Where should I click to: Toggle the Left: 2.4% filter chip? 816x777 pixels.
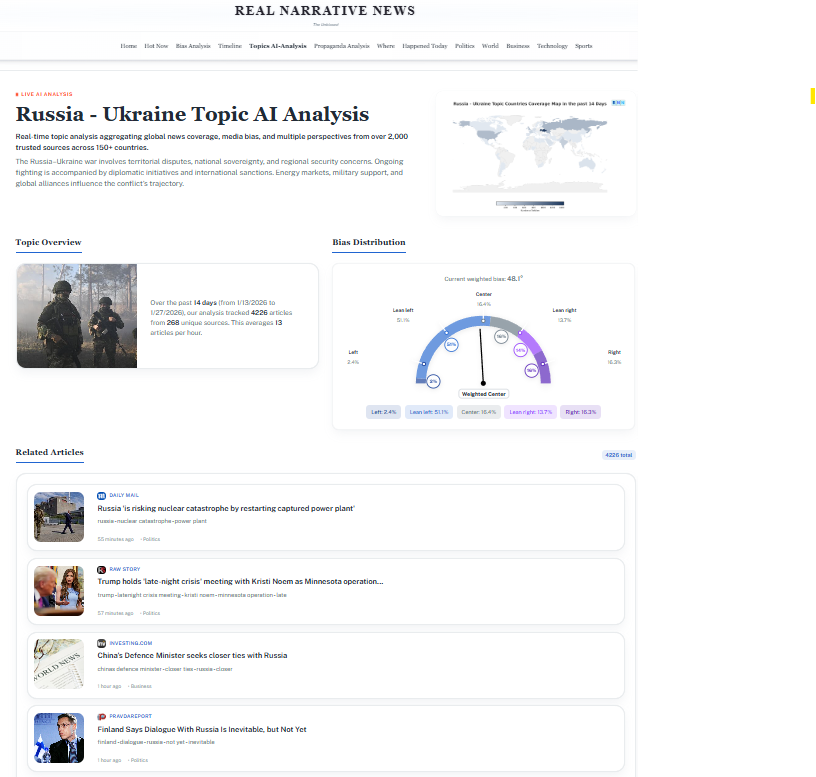click(x=384, y=411)
